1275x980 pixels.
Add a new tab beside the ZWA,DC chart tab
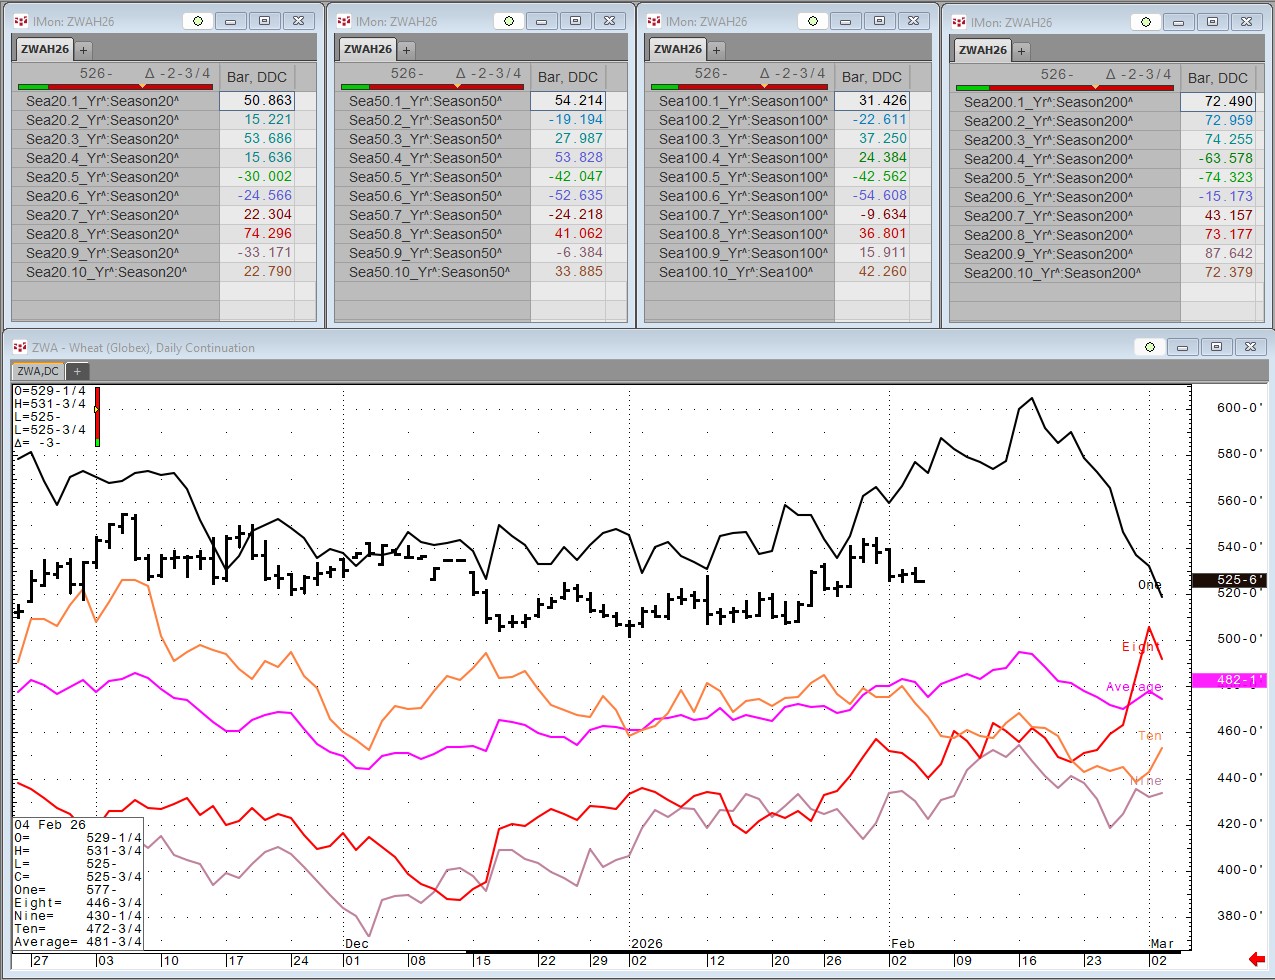[x=77, y=371]
